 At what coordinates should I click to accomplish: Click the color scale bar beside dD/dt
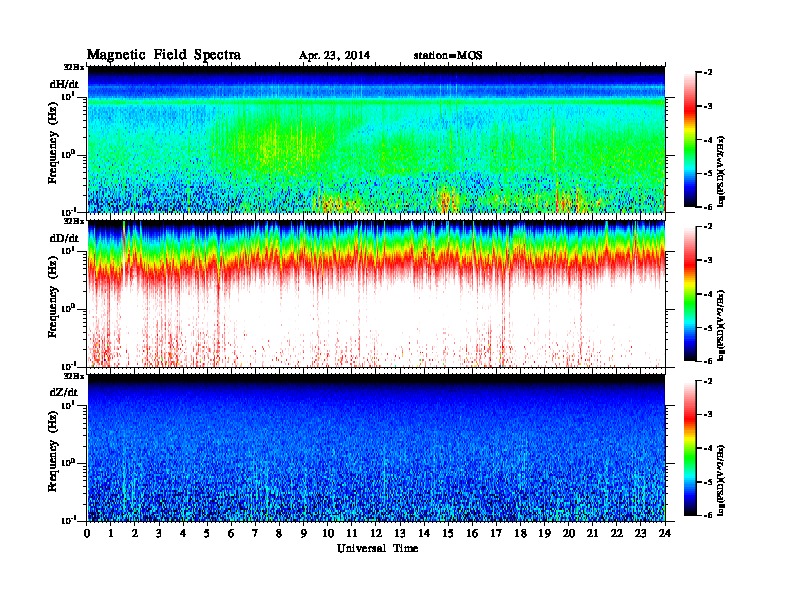click(690, 293)
